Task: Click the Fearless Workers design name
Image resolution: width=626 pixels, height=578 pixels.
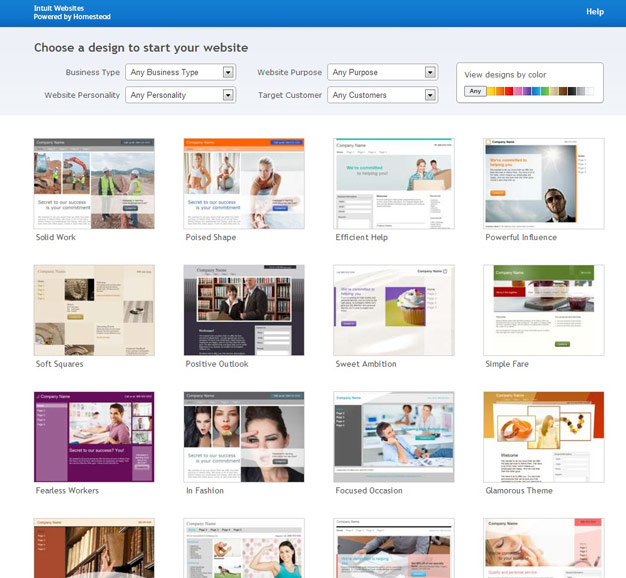Action: (67, 491)
